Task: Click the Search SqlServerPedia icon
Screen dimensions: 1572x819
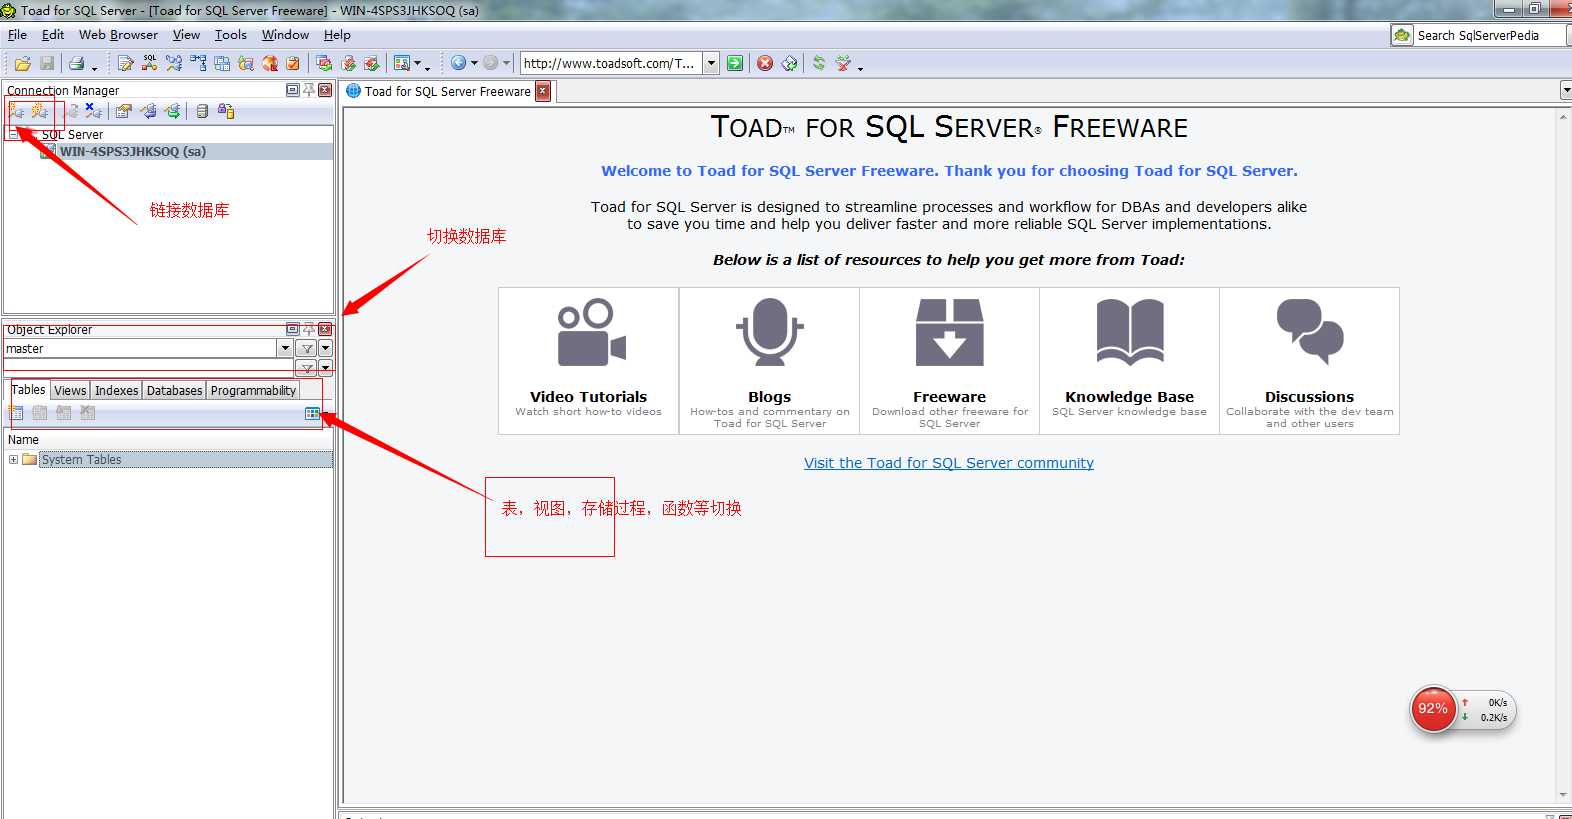Action: click(x=1402, y=35)
